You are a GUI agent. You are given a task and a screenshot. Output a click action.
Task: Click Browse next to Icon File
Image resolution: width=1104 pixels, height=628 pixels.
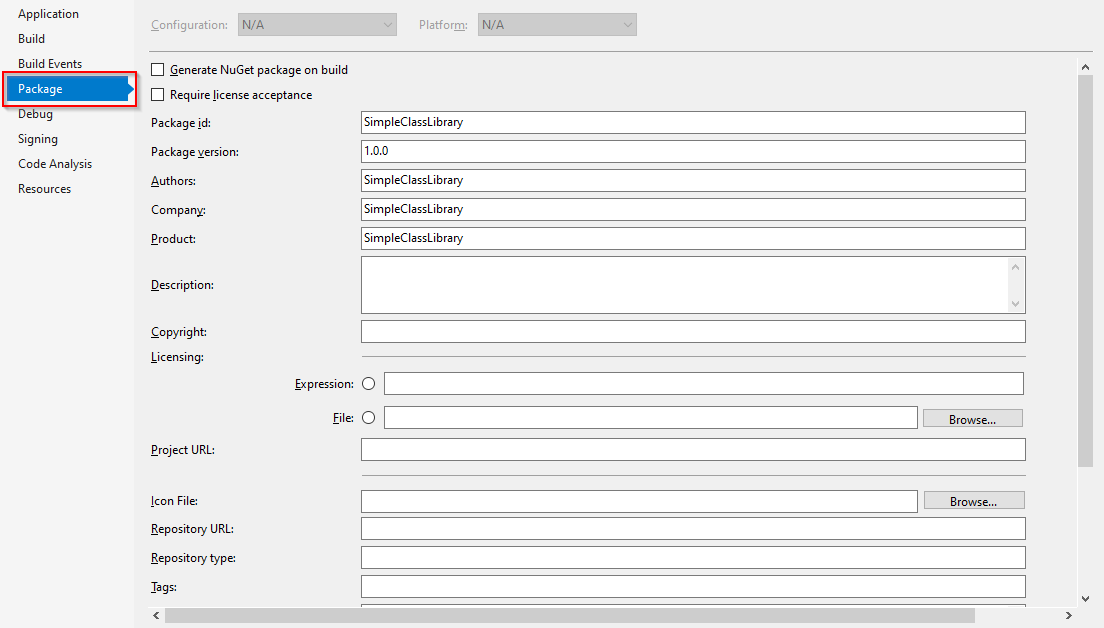(973, 500)
